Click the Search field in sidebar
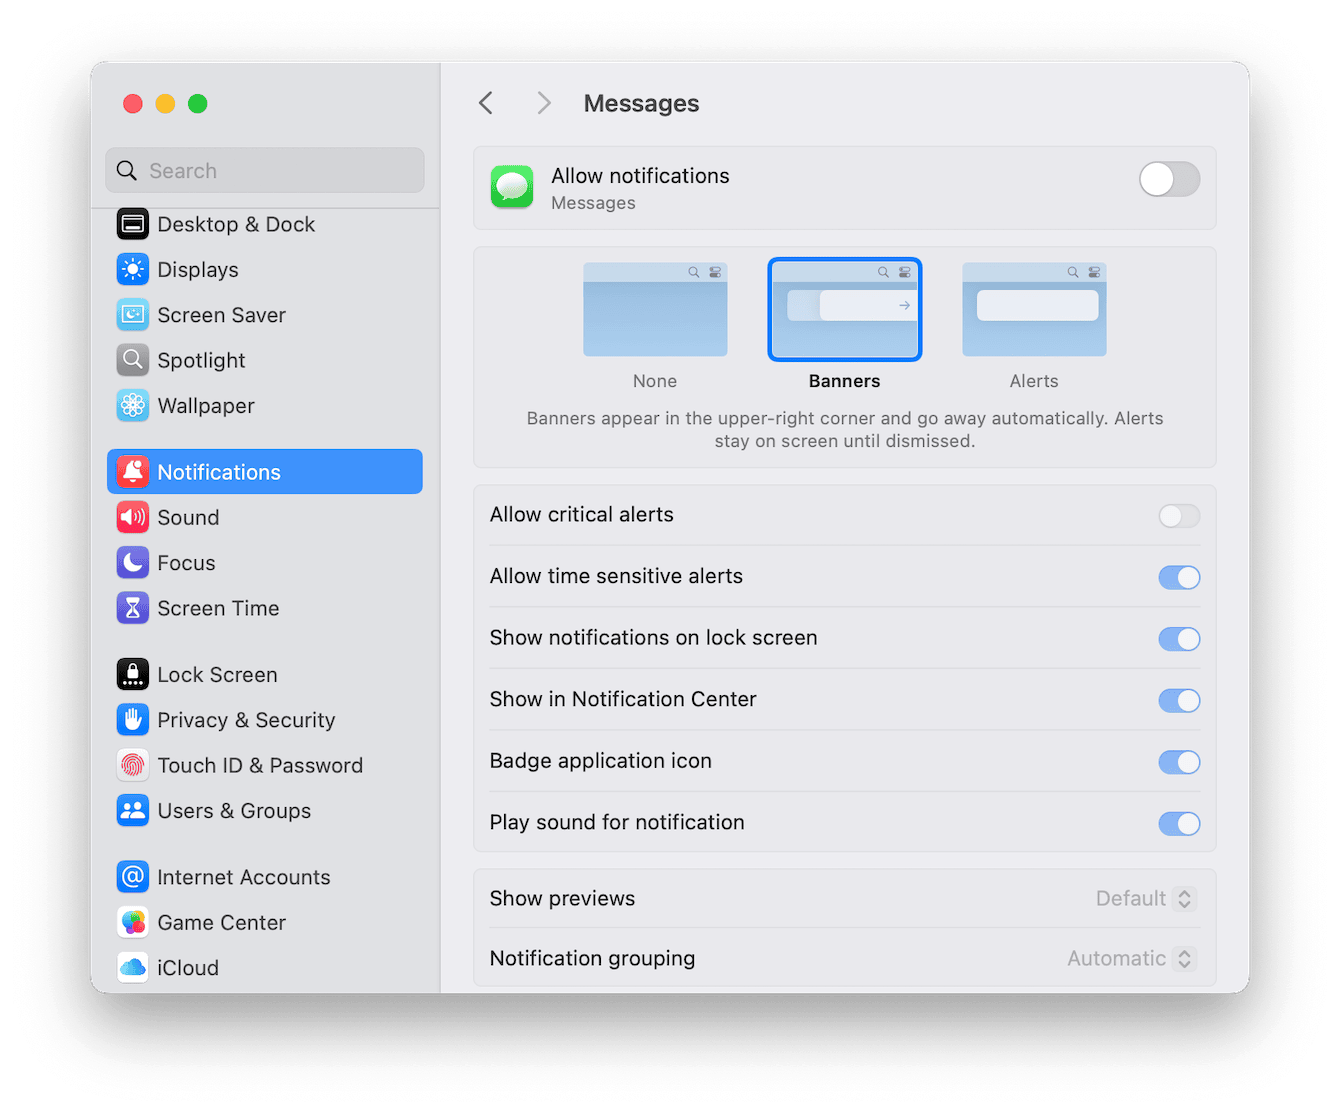Image resolution: width=1340 pixels, height=1113 pixels. pyautogui.click(x=265, y=171)
